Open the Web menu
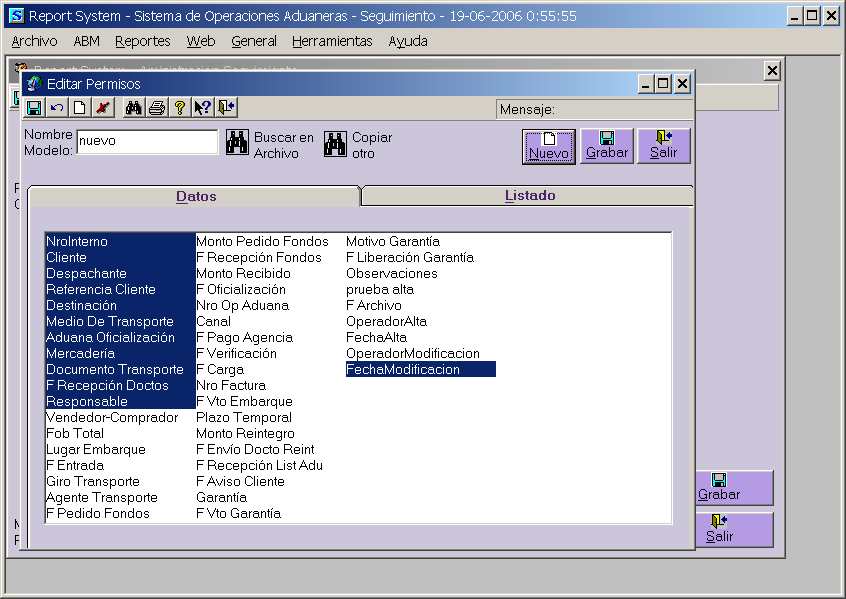846x599 pixels. [x=201, y=41]
